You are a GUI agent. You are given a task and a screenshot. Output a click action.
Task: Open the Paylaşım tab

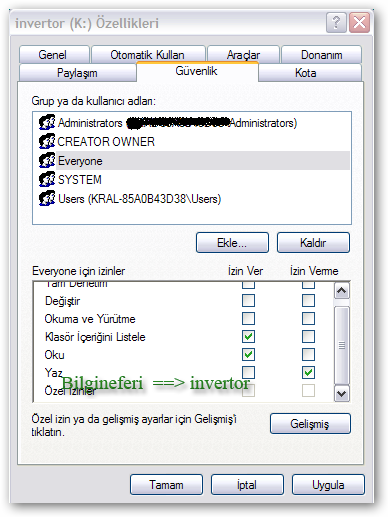[77, 73]
